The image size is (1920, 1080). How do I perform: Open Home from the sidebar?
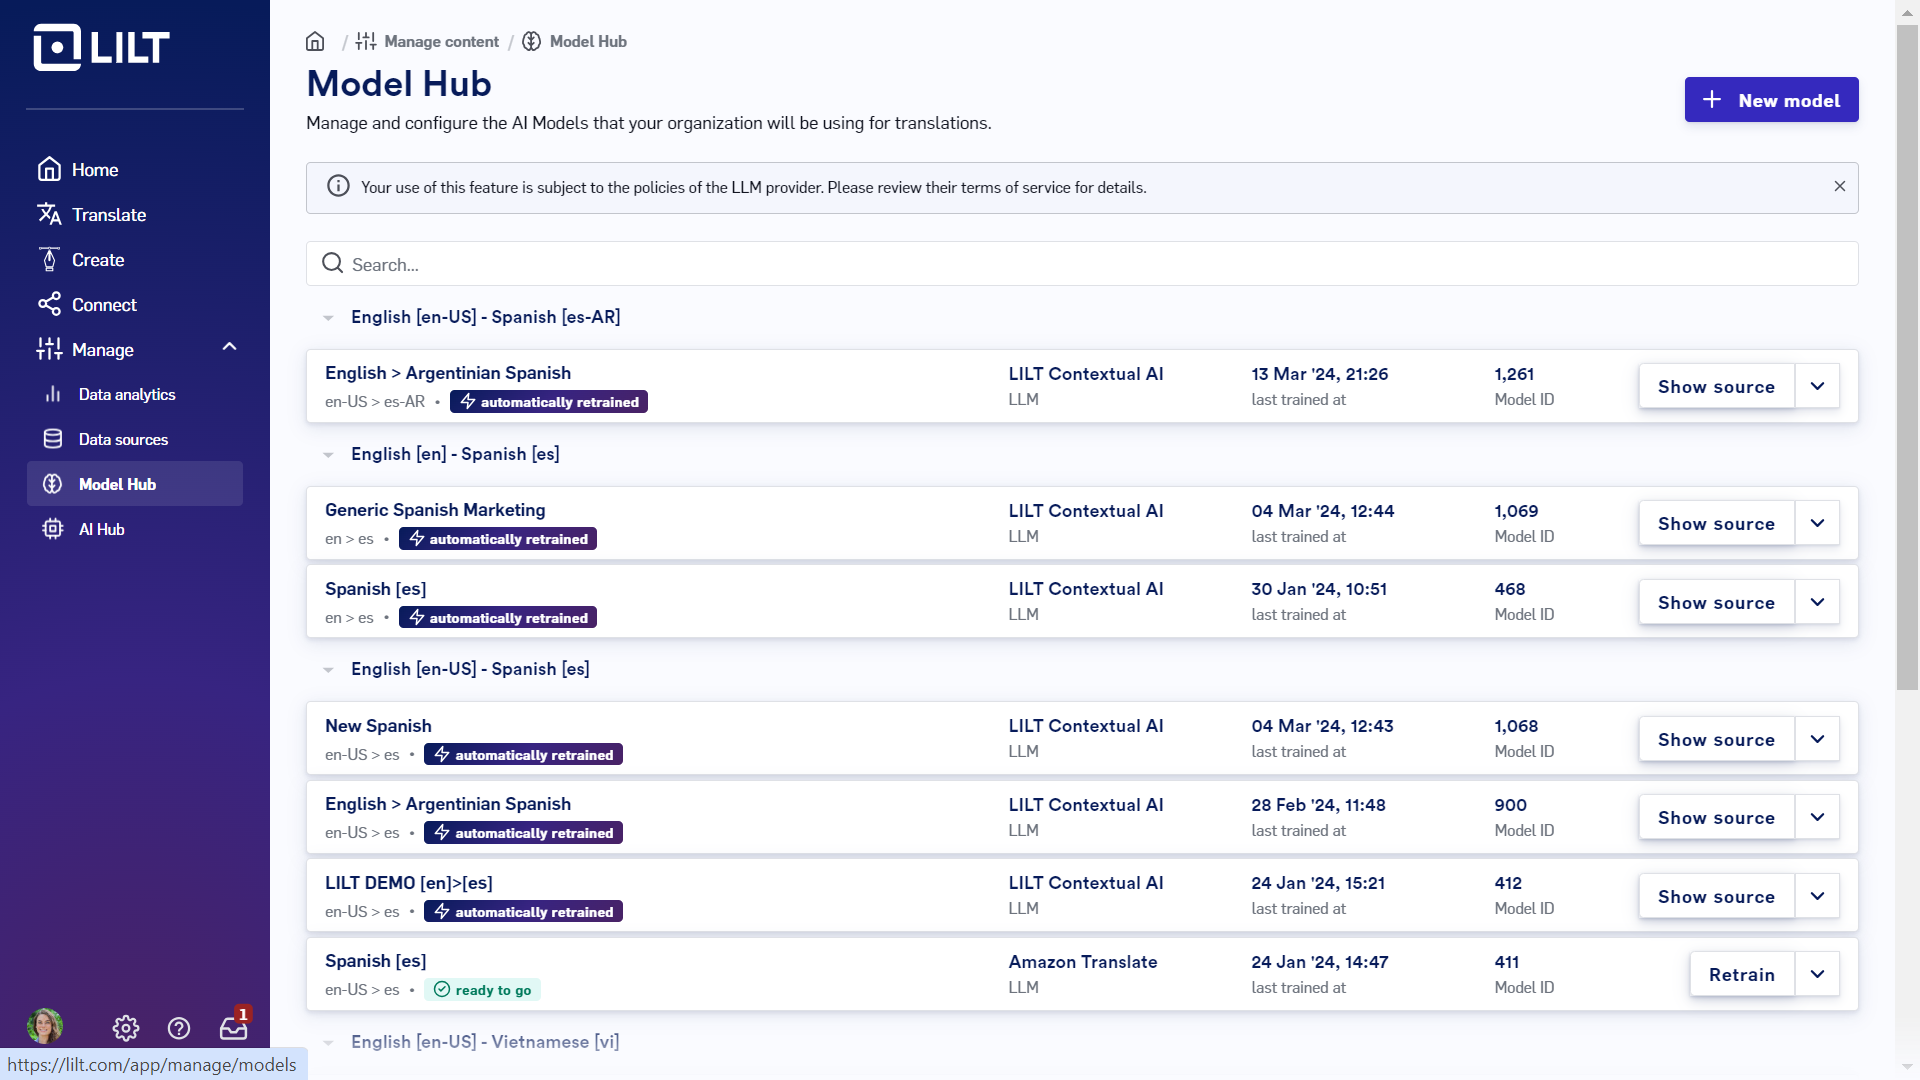coord(78,170)
